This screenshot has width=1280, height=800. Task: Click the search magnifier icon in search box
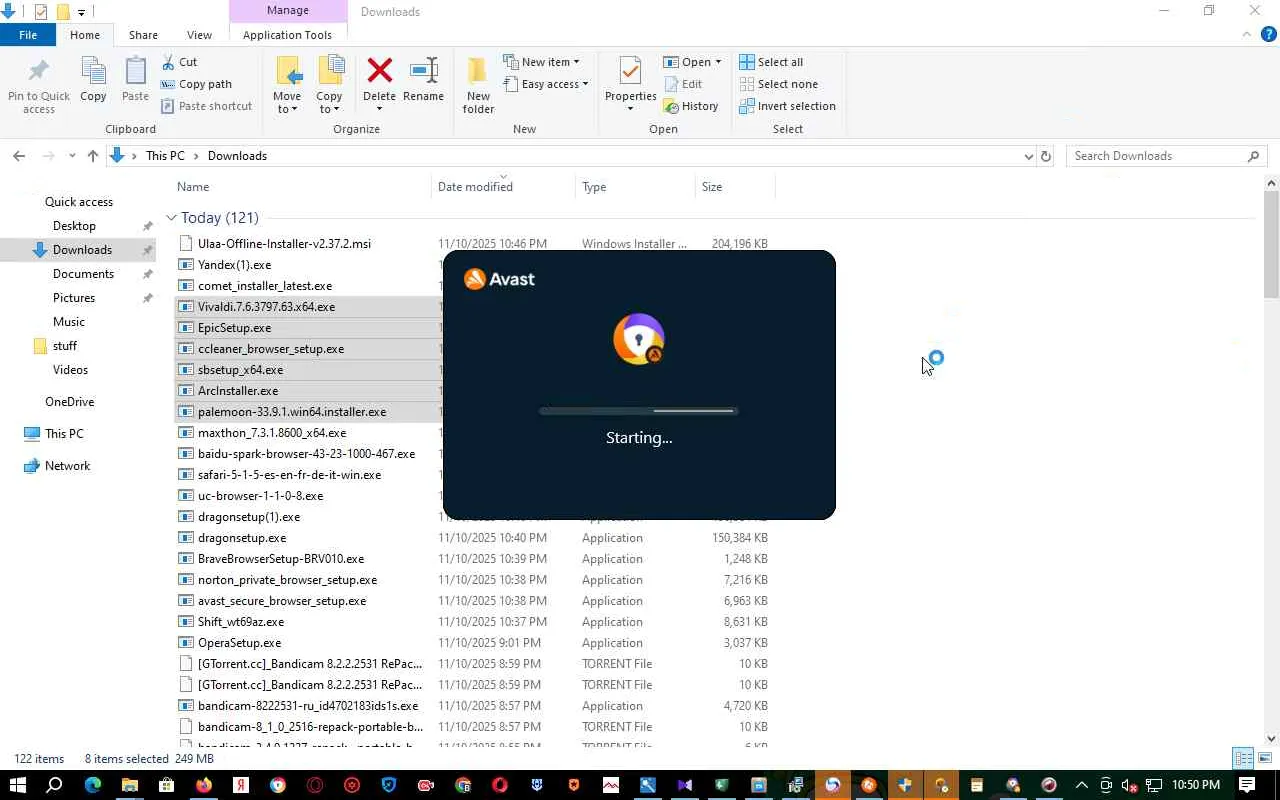coord(1253,156)
